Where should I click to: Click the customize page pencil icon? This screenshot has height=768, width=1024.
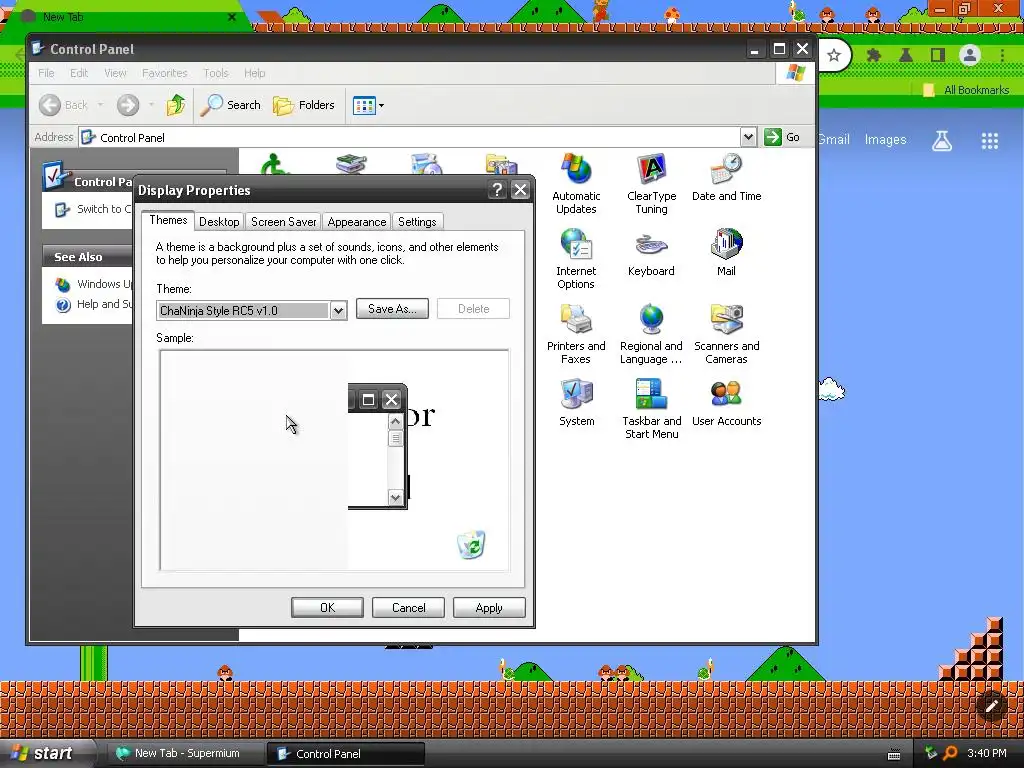tap(991, 705)
